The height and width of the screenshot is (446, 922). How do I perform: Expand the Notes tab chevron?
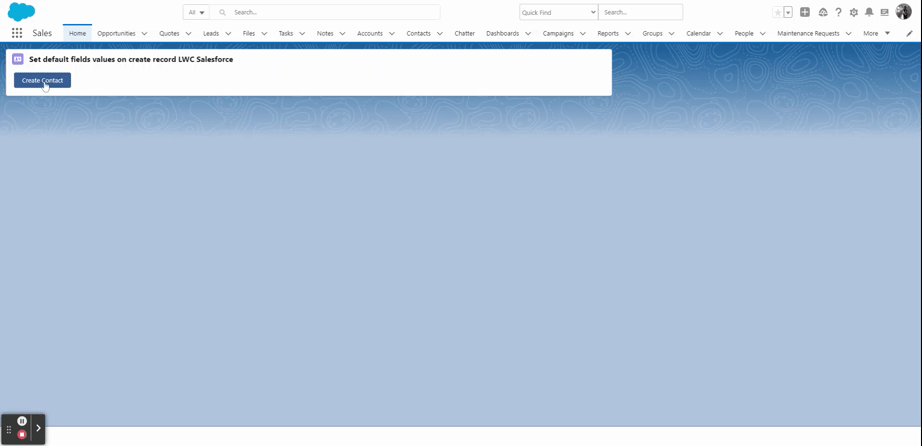tap(342, 34)
